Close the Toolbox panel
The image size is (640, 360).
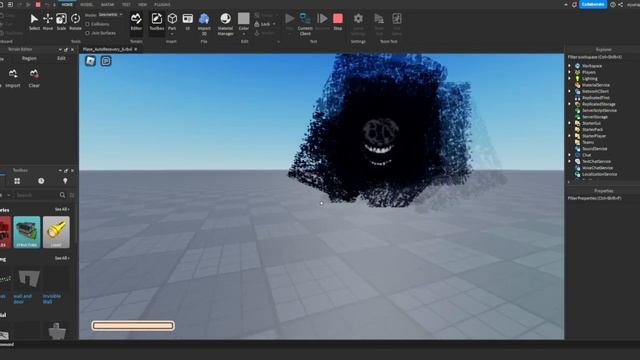click(x=73, y=170)
